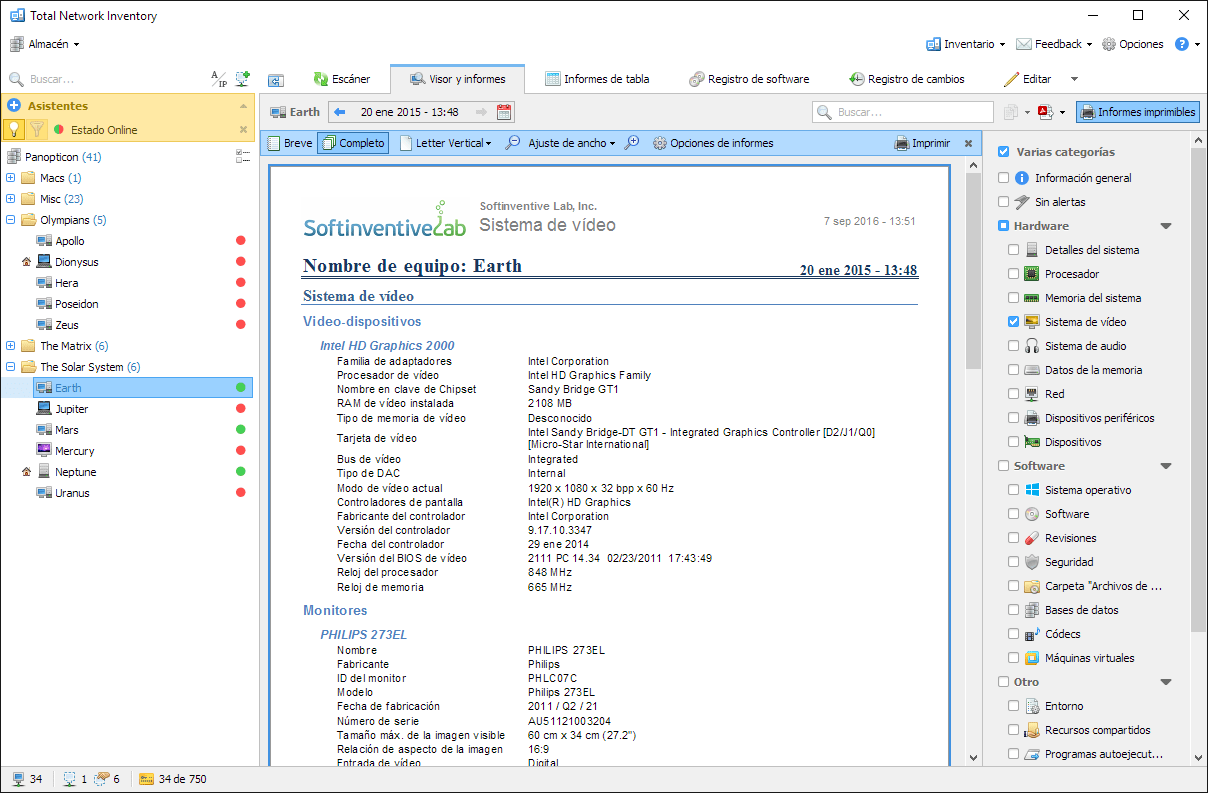The height and width of the screenshot is (793, 1208).
Task: Expand the Macs folder in the tree
Action: (x=11, y=178)
